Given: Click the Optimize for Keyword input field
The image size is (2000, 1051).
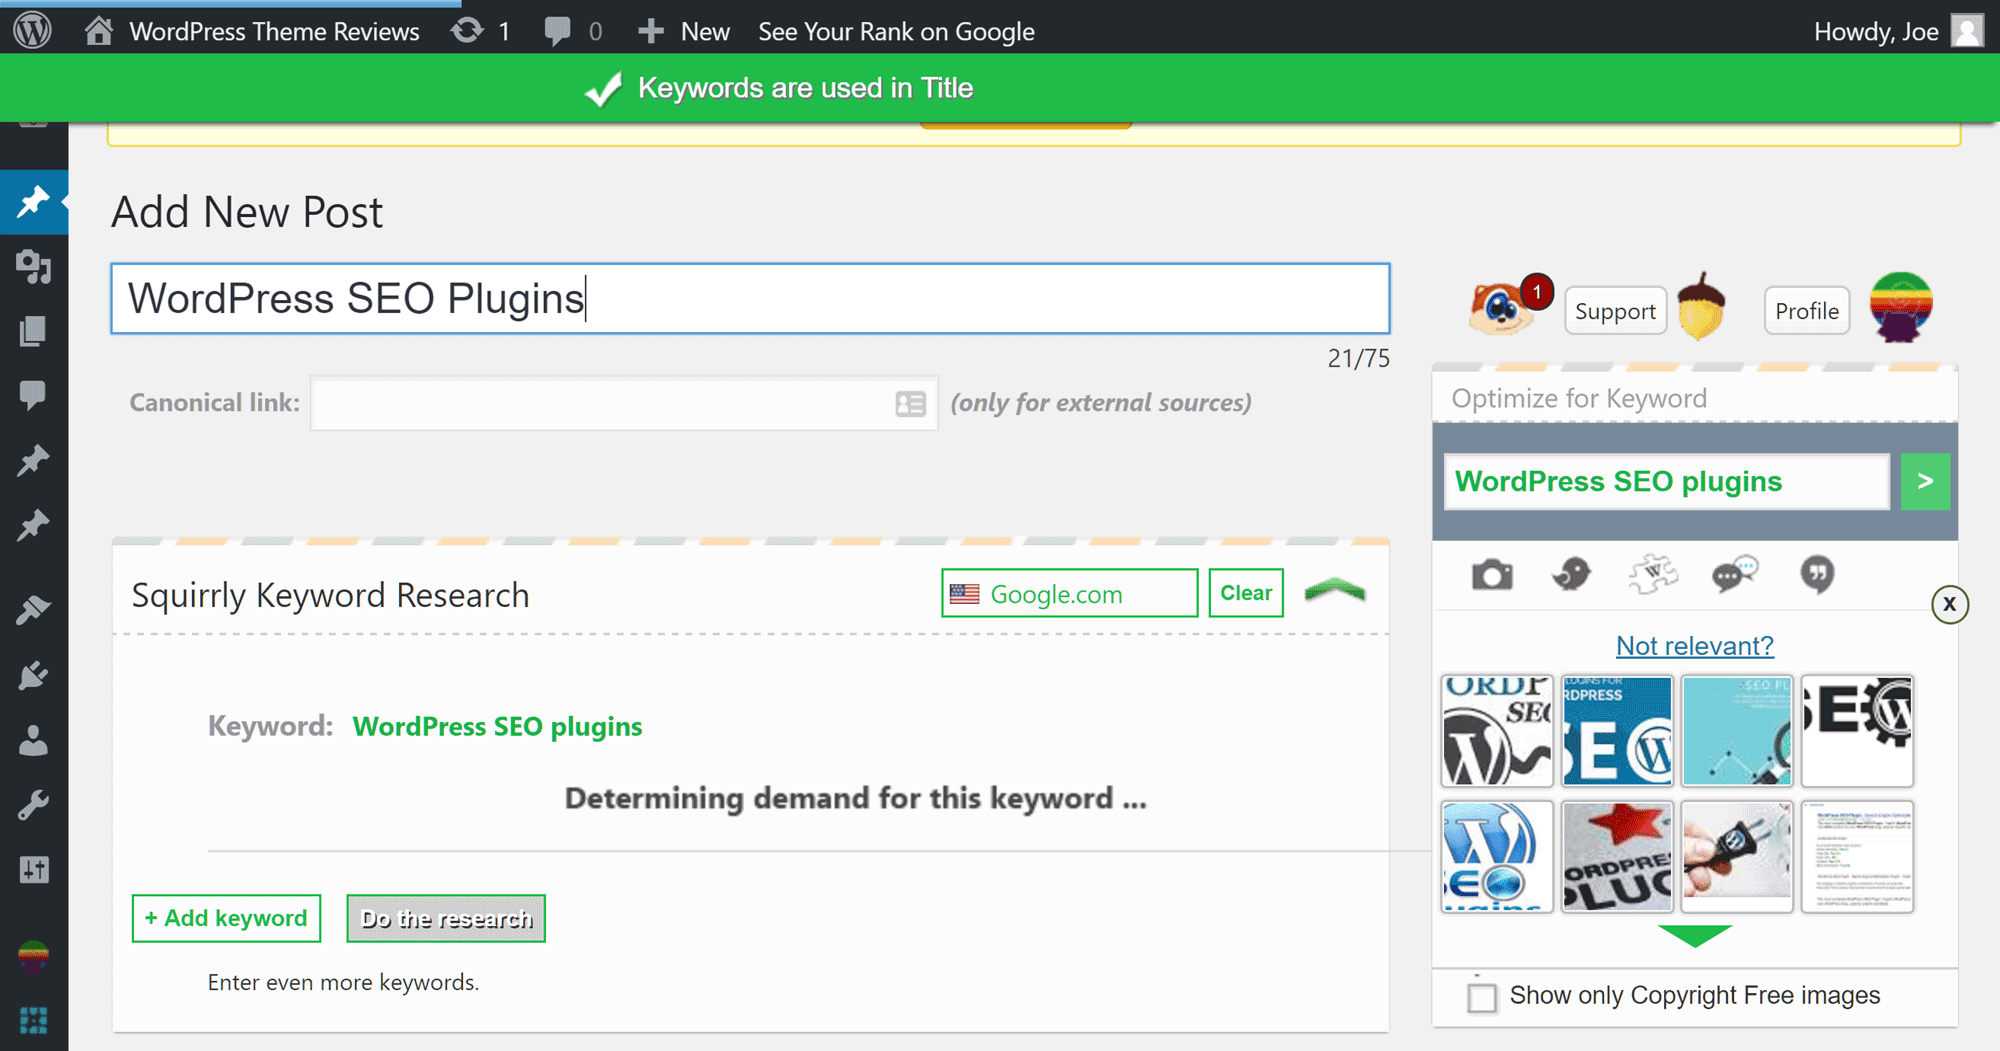Looking at the screenshot, I should 1666,481.
